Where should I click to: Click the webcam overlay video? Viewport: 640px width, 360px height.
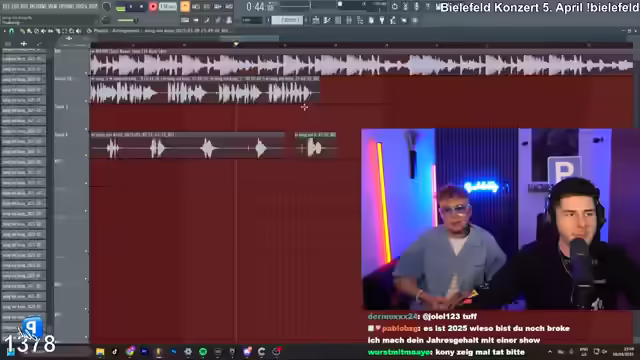pyautogui.click(x=500, y=219)
